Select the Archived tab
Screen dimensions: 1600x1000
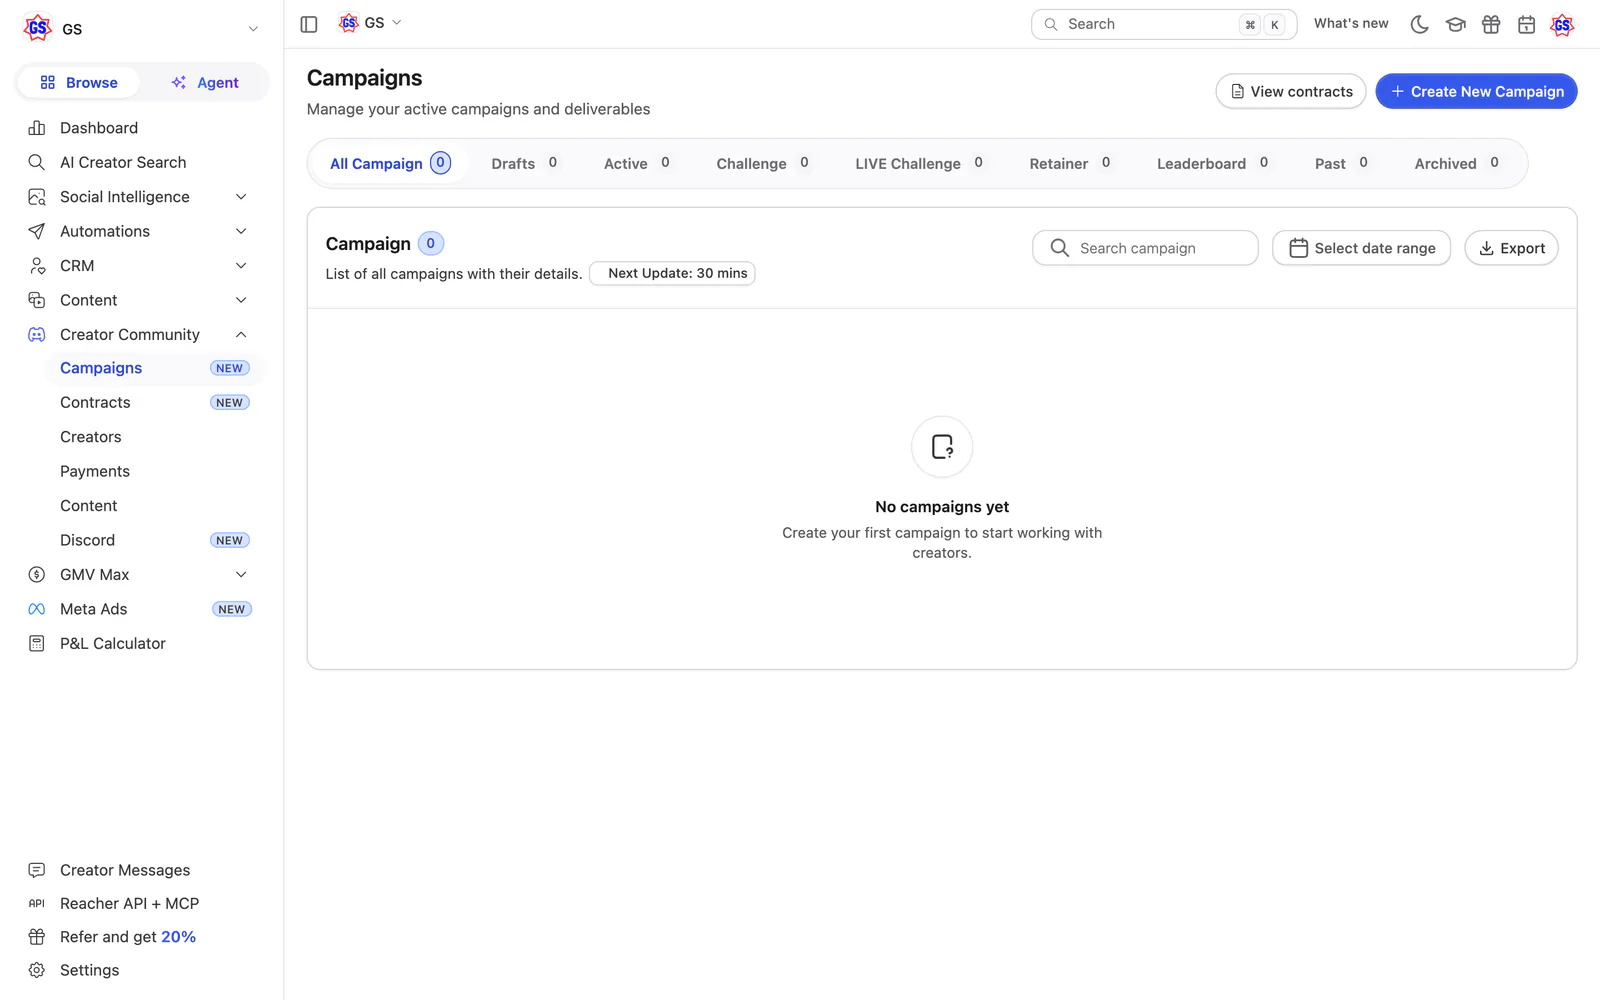[x=1457, y=163]
